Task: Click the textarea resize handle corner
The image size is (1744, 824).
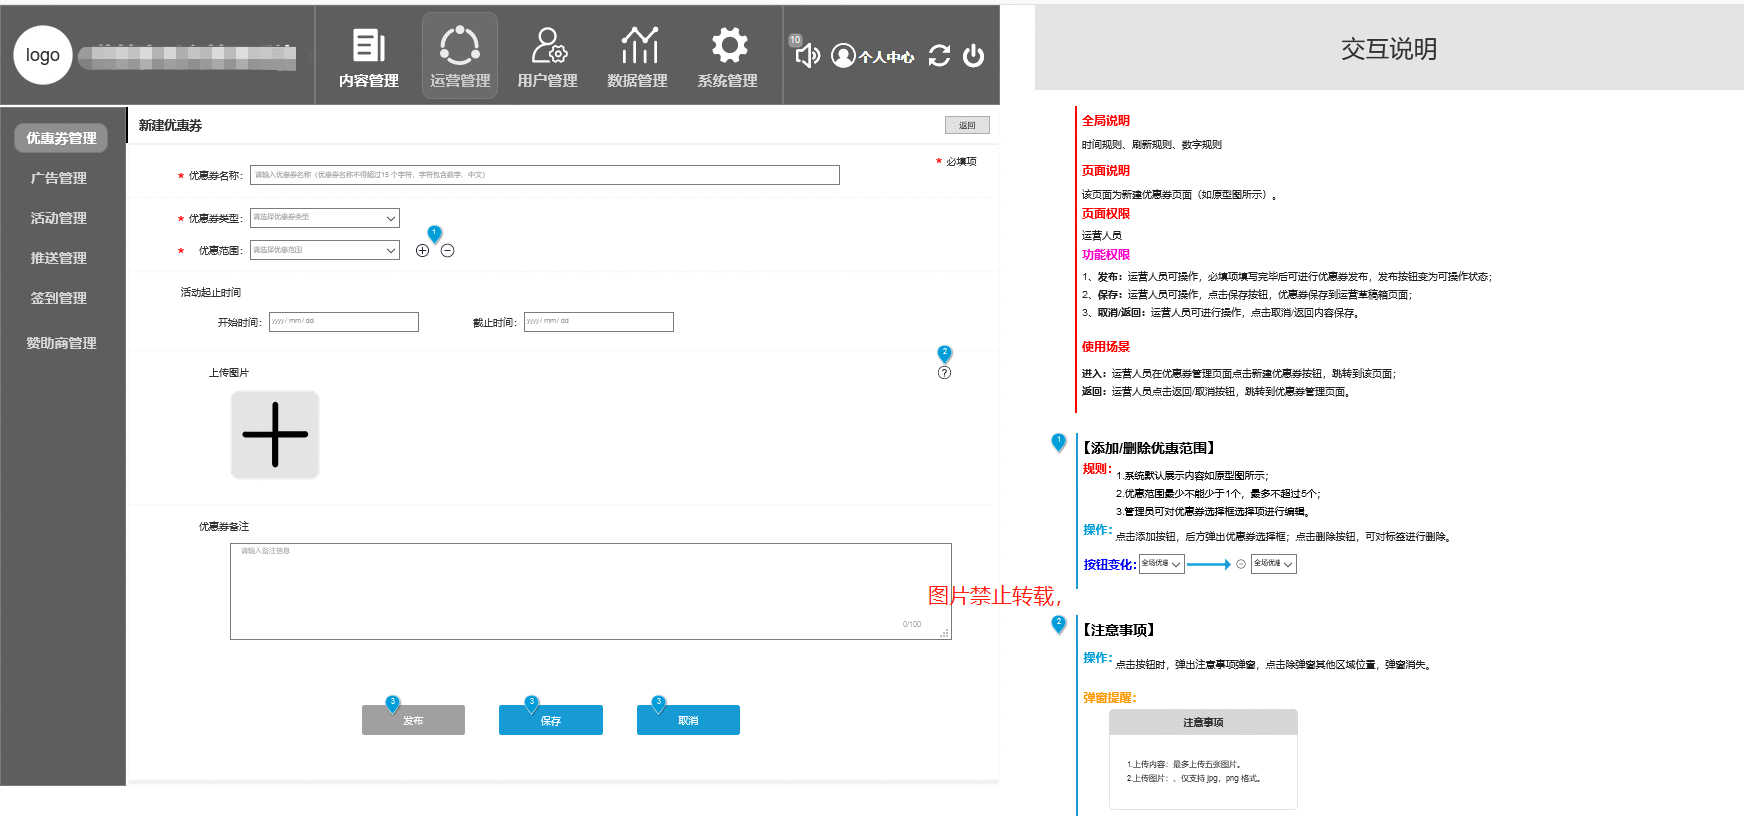Action: pyautogui.click(x=945, y=633)
